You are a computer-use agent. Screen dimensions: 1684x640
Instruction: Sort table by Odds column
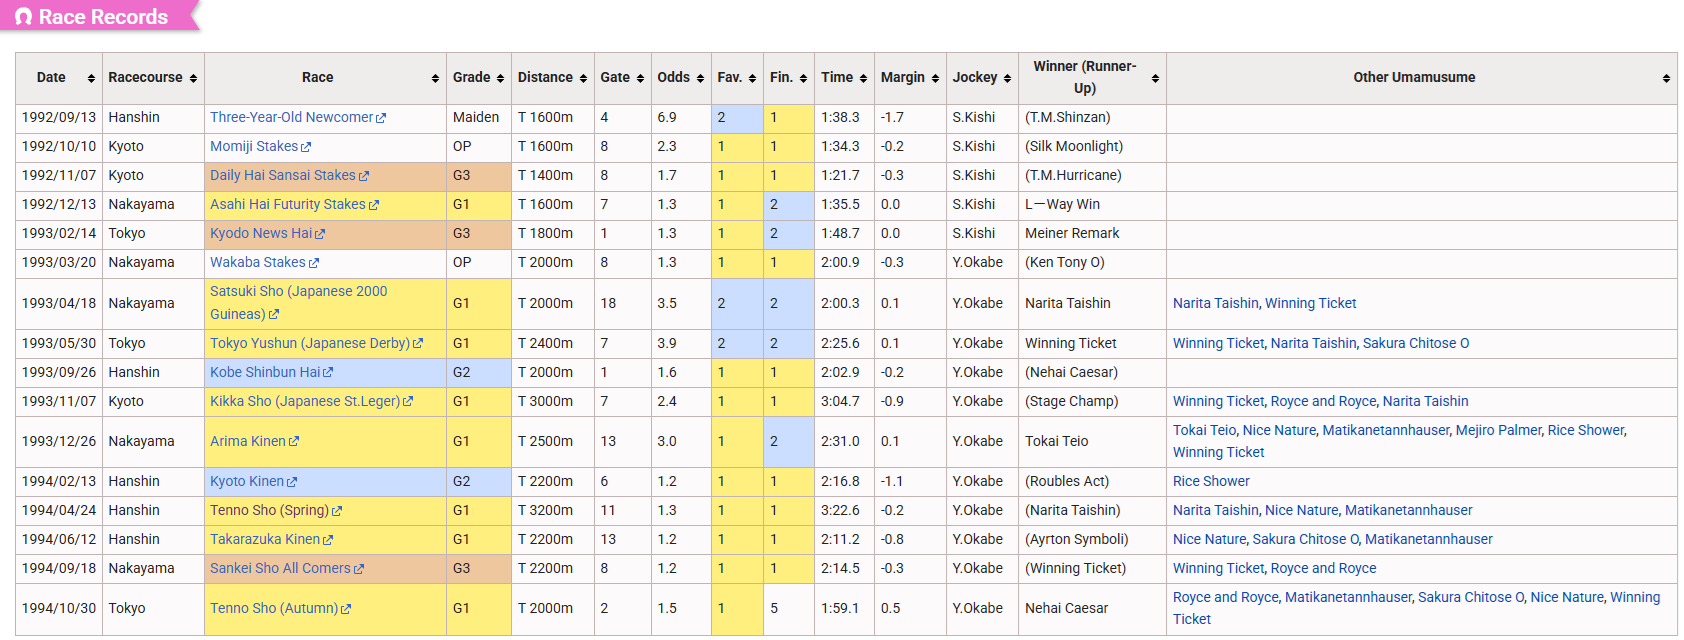[700, 78]
